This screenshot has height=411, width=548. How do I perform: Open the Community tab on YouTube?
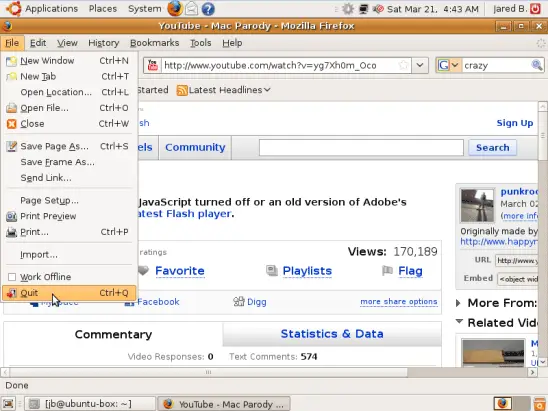click(x=195, y=147)
